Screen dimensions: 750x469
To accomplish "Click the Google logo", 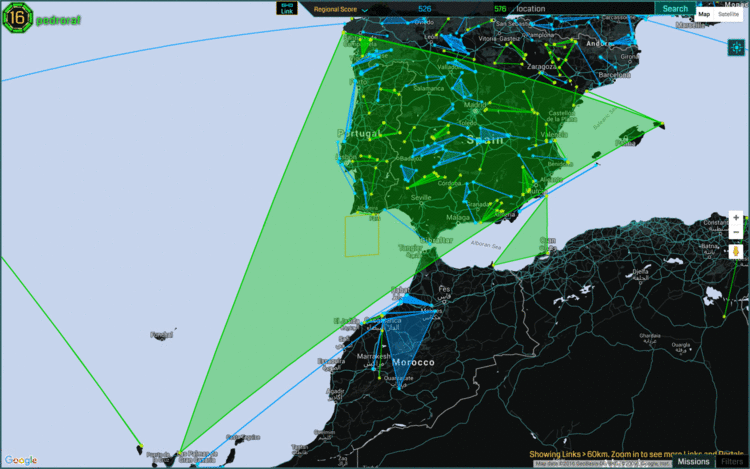I will (20, 460).
